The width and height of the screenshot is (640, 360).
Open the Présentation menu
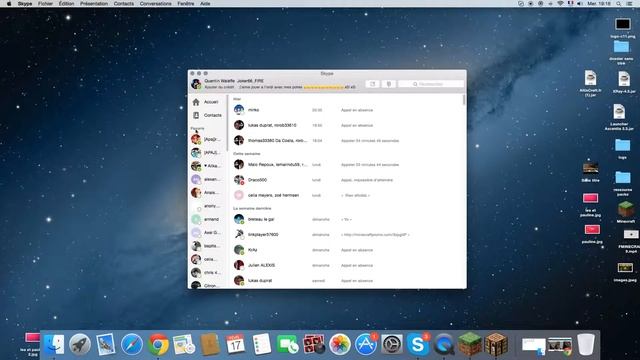click(93, 4)
